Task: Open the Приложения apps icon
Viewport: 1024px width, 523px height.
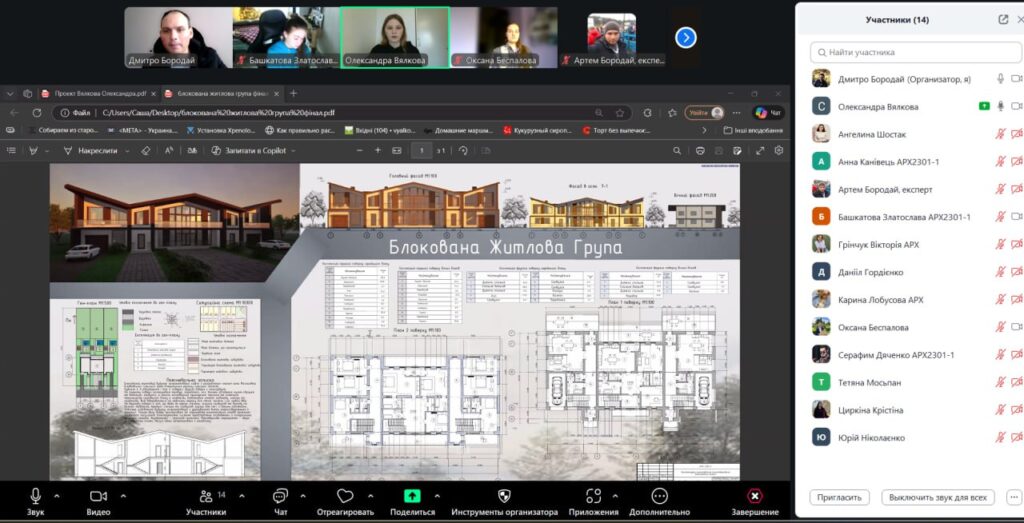Action: (594, 496)
